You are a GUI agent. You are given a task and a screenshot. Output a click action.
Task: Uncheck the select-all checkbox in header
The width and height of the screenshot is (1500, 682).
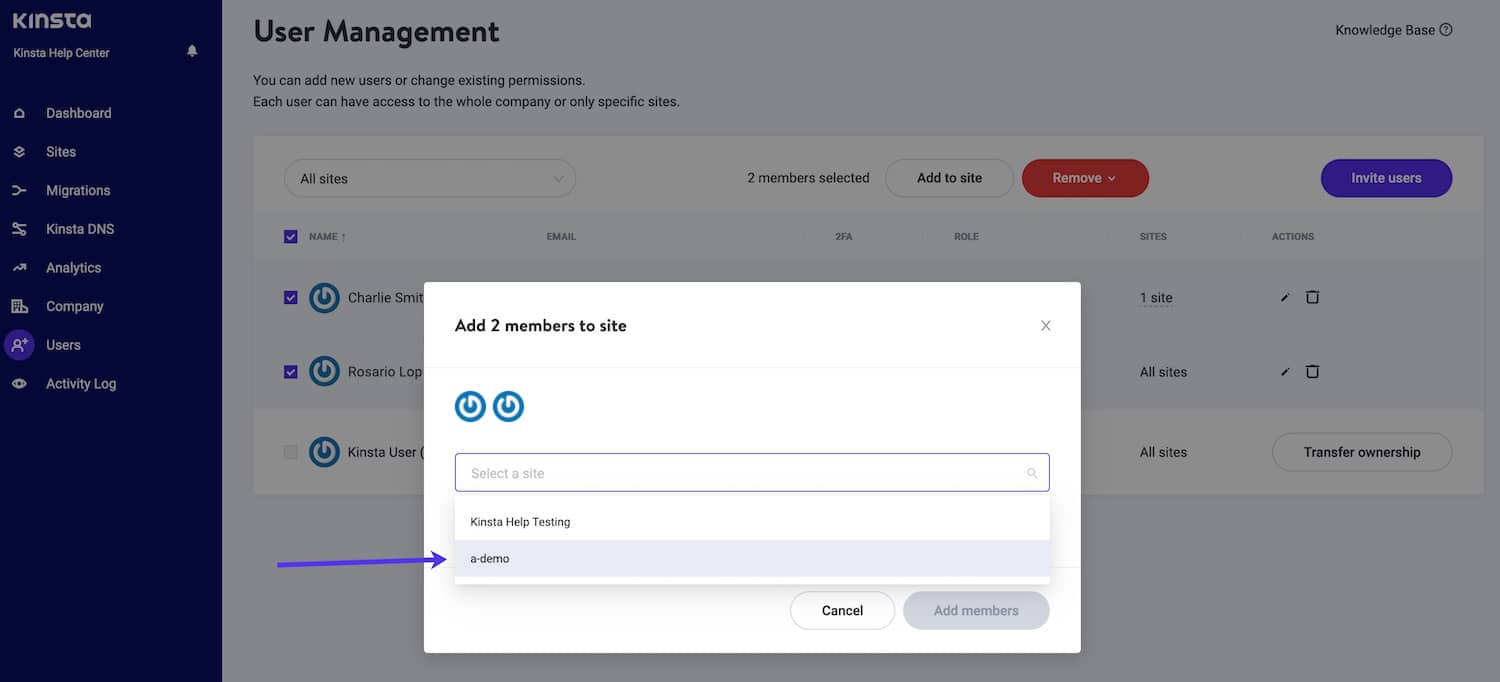[291, 237]
